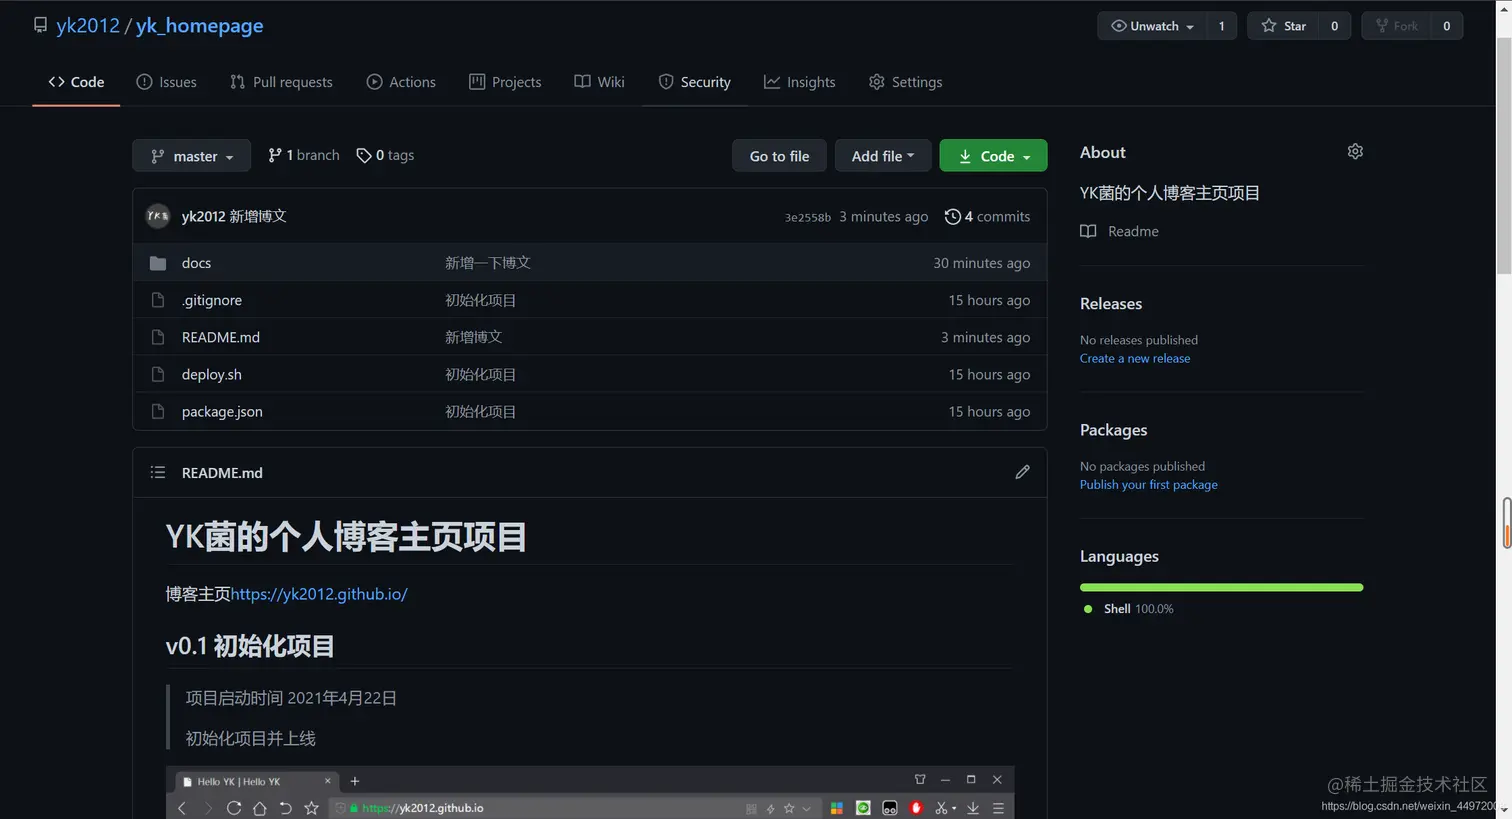Open the Packages heading link
The height and width of the screenshot is (819, 1512).
tap(1114, 430)
